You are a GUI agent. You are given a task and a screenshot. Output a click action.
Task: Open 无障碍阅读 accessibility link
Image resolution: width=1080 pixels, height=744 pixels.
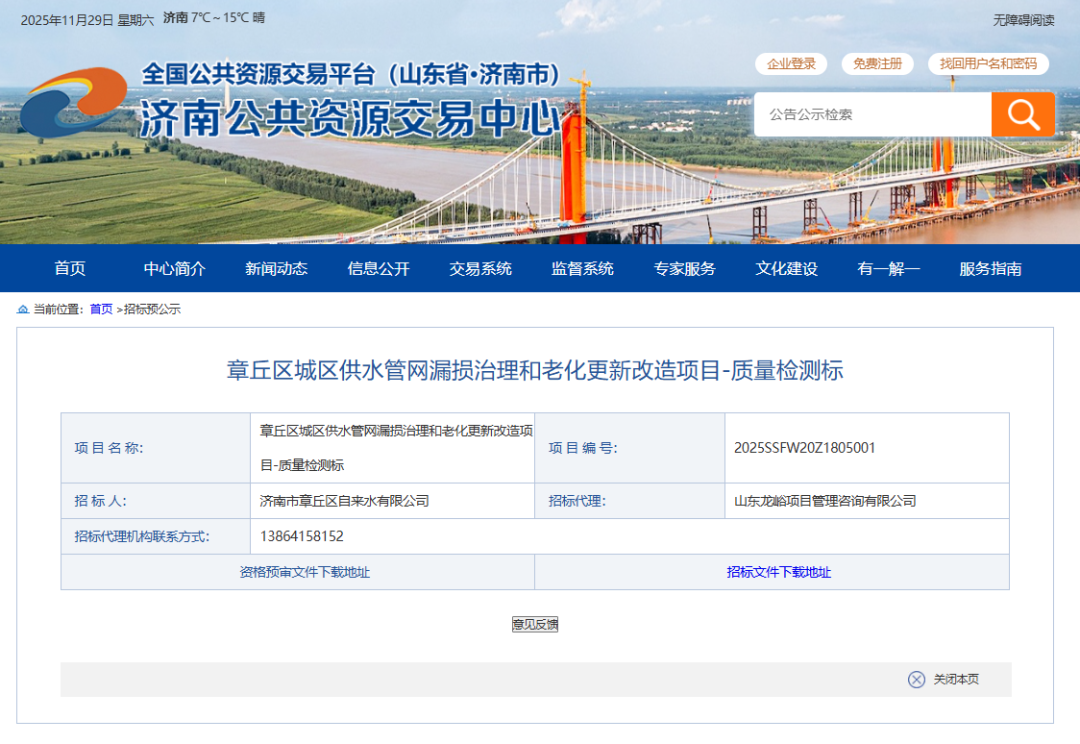(1023, 20)
